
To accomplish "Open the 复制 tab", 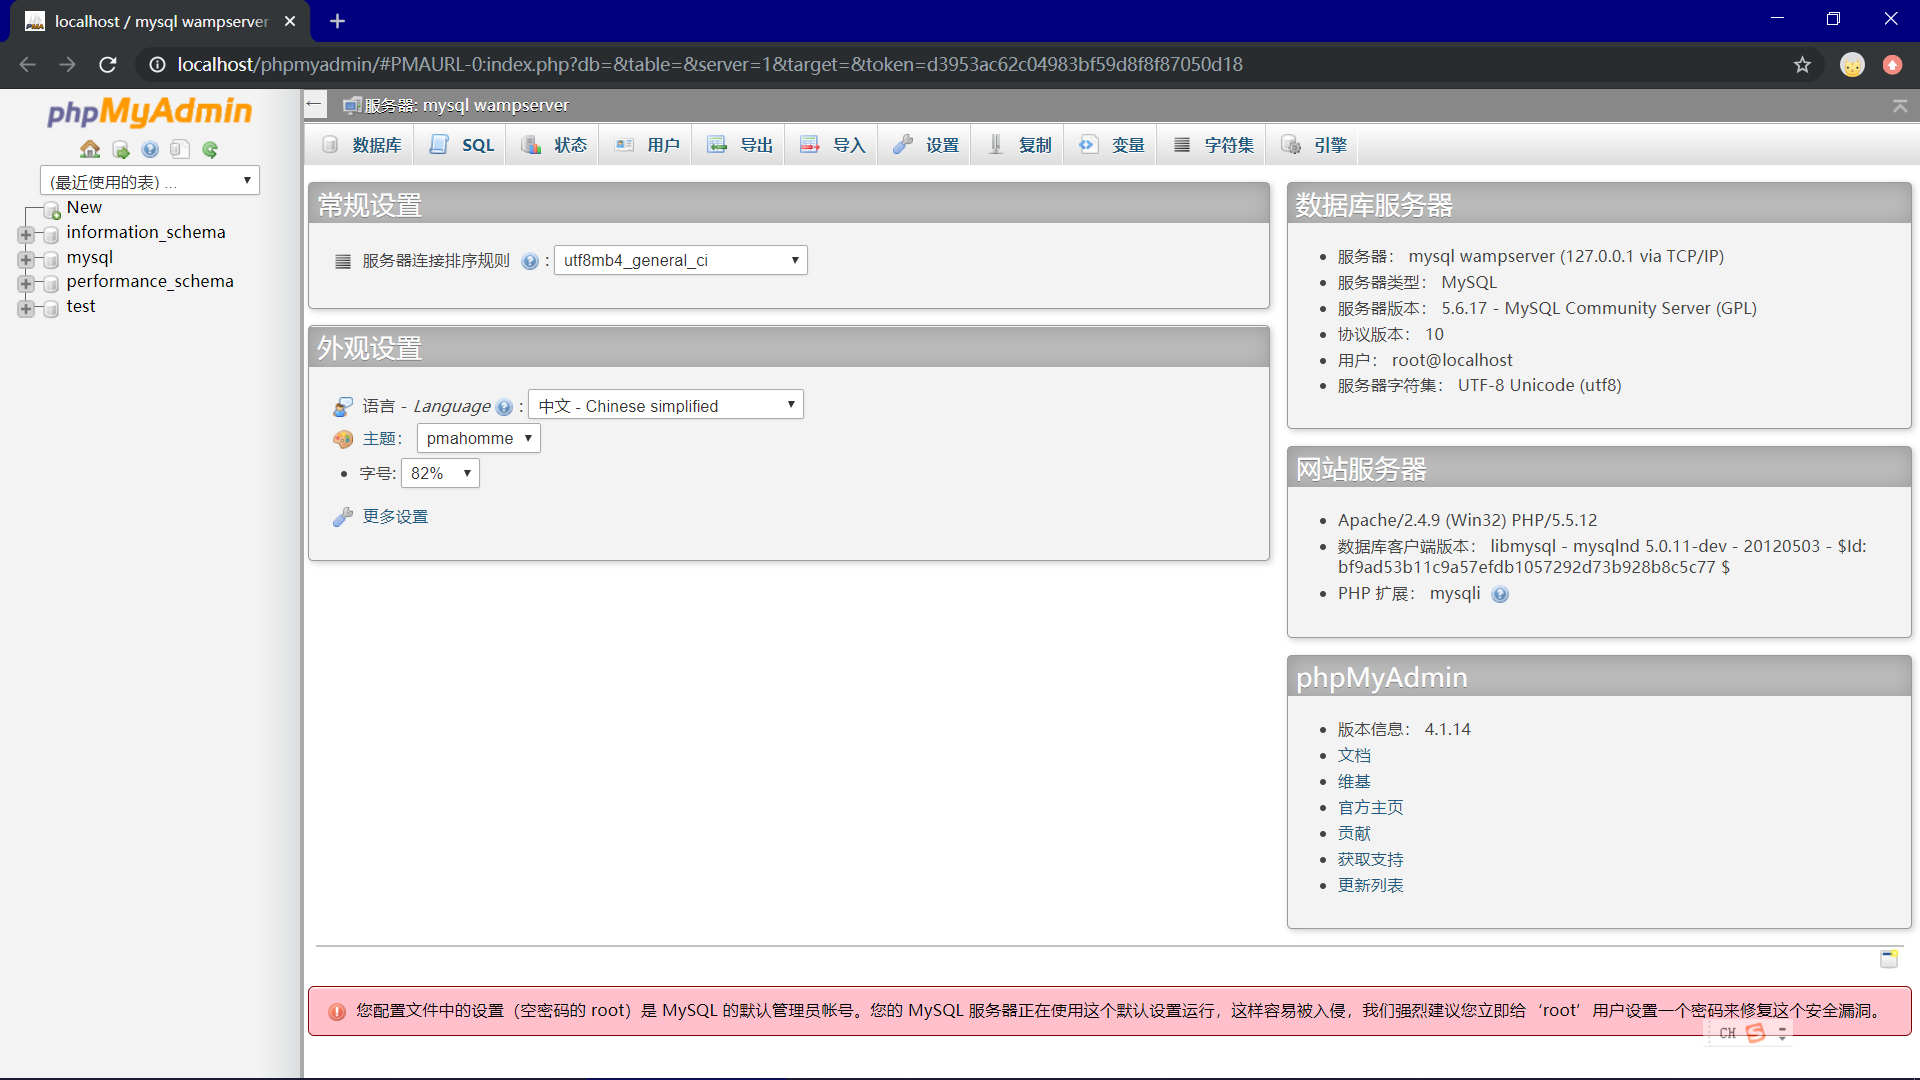I will [1019, 145].
